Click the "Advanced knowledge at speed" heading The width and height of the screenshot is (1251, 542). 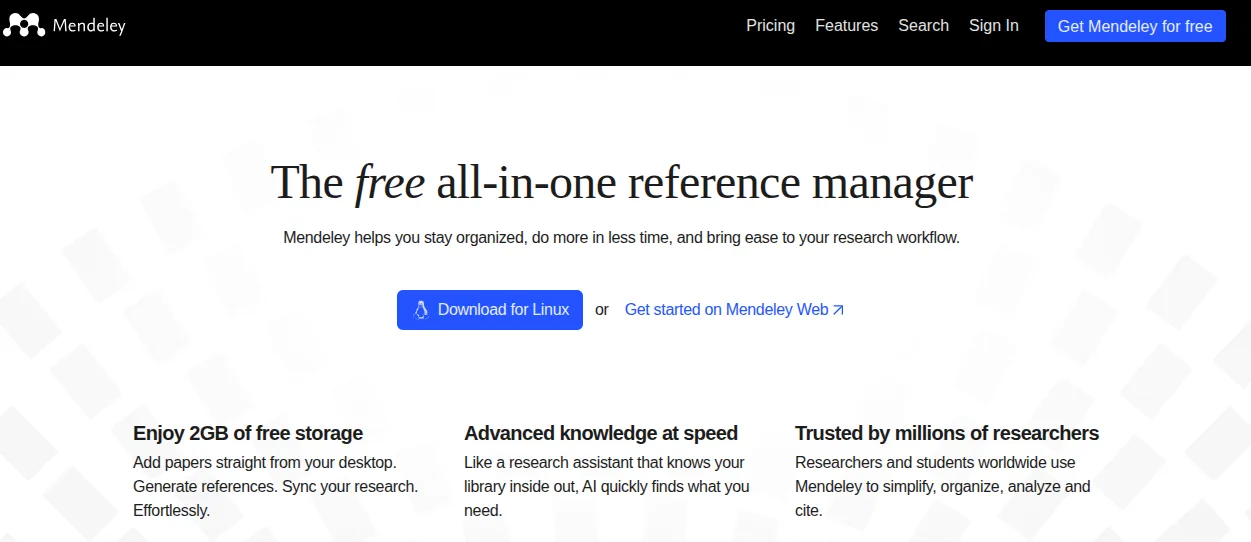(x=601, y=433)
